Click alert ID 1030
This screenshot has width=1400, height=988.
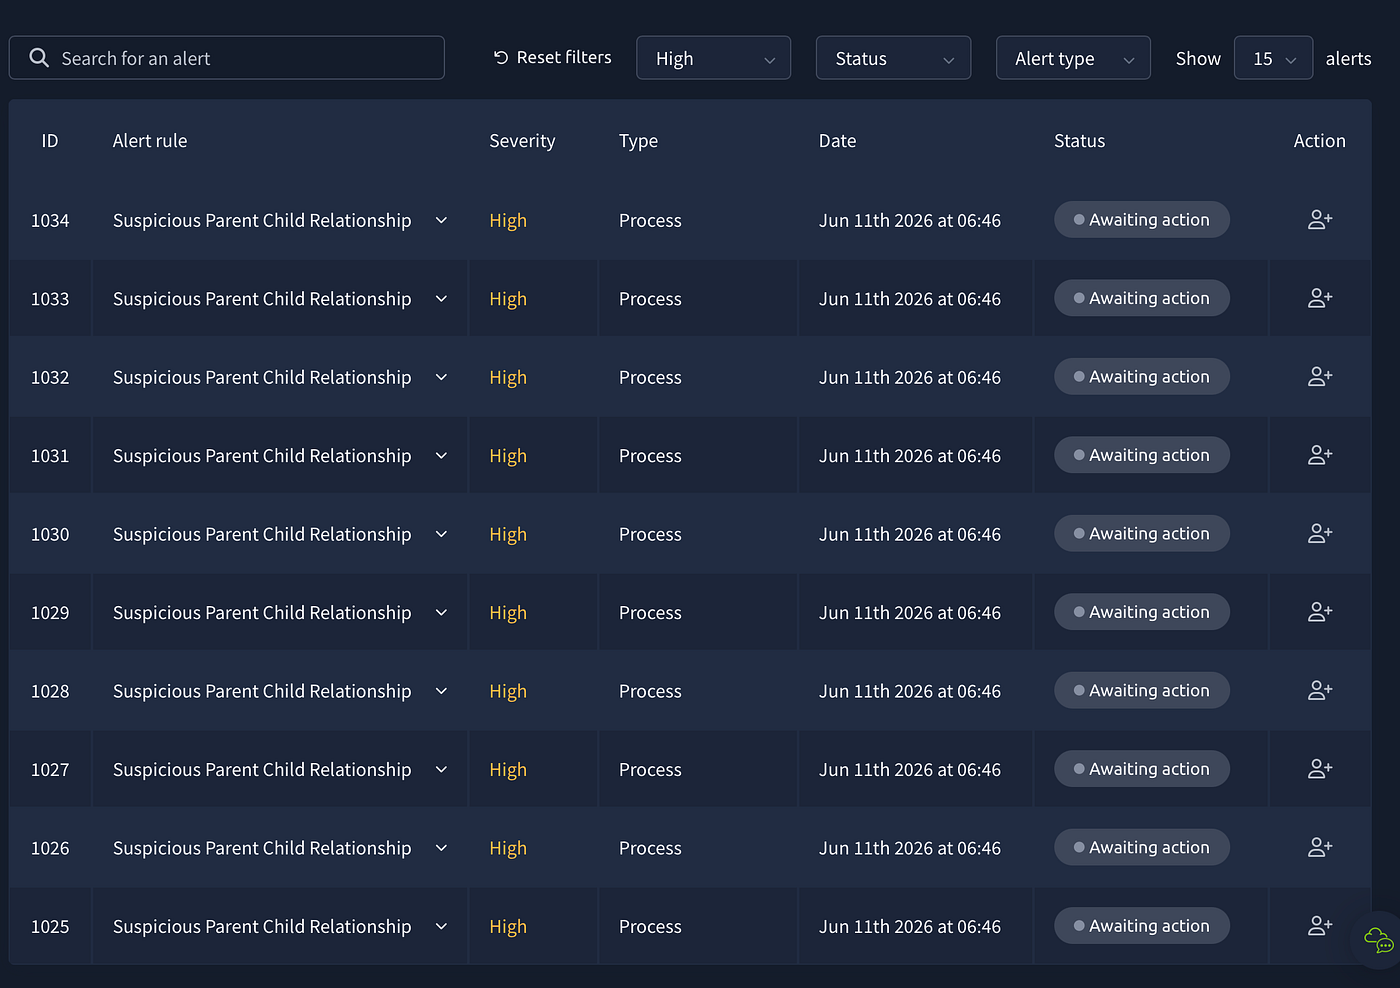pos(50,535)
